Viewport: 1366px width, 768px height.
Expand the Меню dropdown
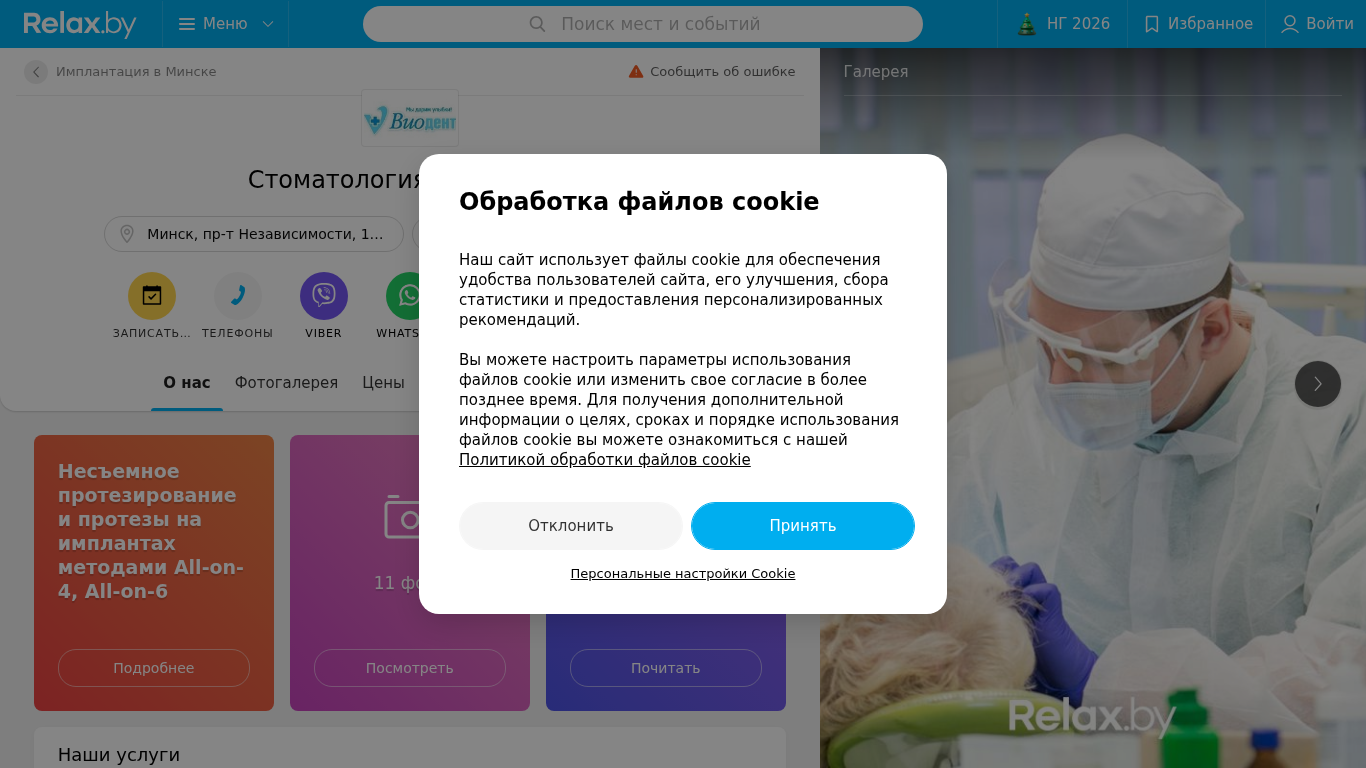[x=226, y=24]
